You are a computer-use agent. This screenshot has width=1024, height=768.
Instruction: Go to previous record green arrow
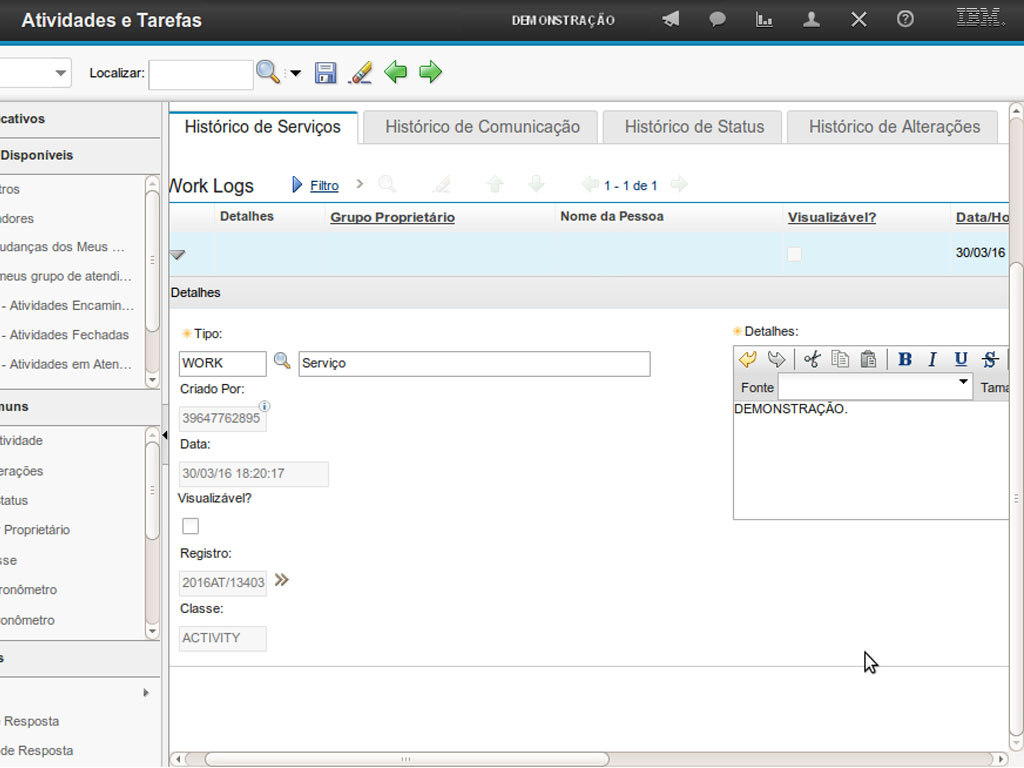coord(395,72)
